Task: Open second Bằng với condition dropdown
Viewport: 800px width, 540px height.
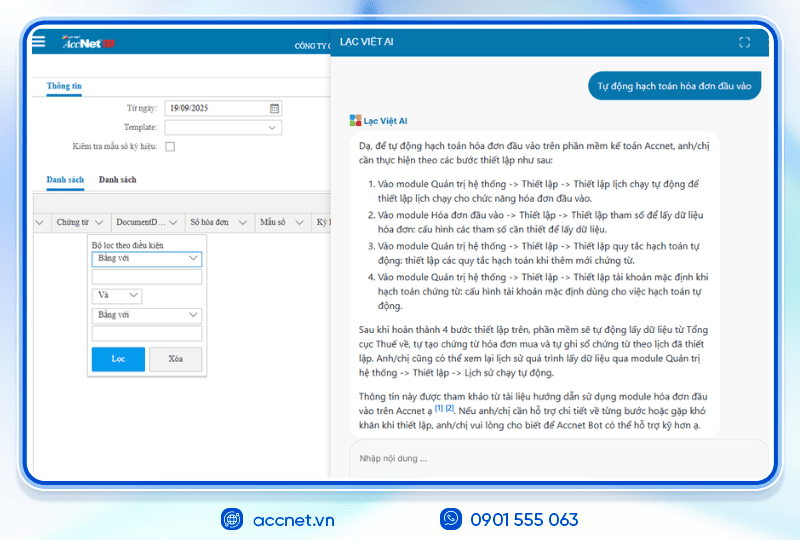Action: point(146,315)
